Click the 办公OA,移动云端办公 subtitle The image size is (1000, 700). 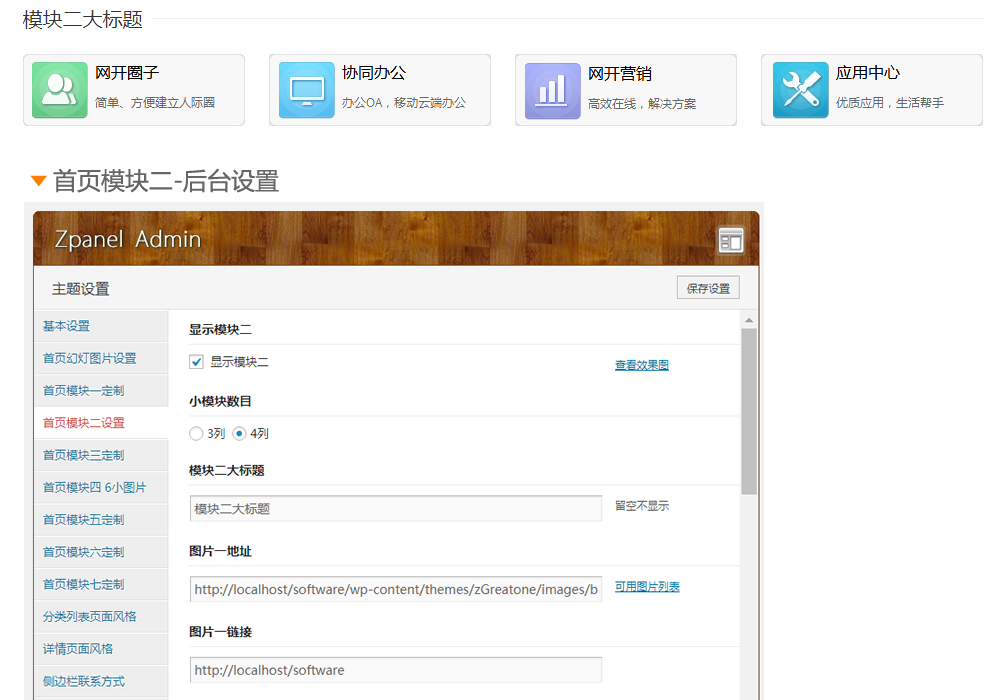[404, 103]
